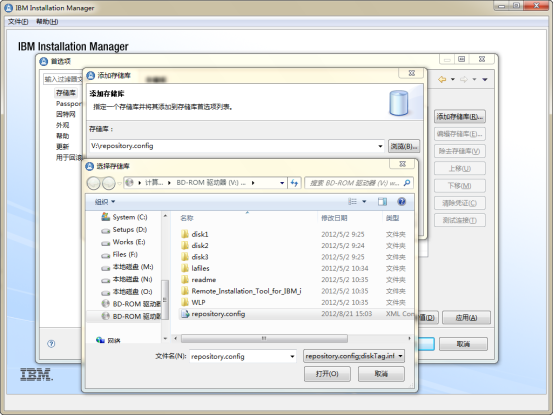This screenshot has height=415, width=553.
Task: Click the 添加存储库(R)... button in Preferences
Action: coord(460,117)
